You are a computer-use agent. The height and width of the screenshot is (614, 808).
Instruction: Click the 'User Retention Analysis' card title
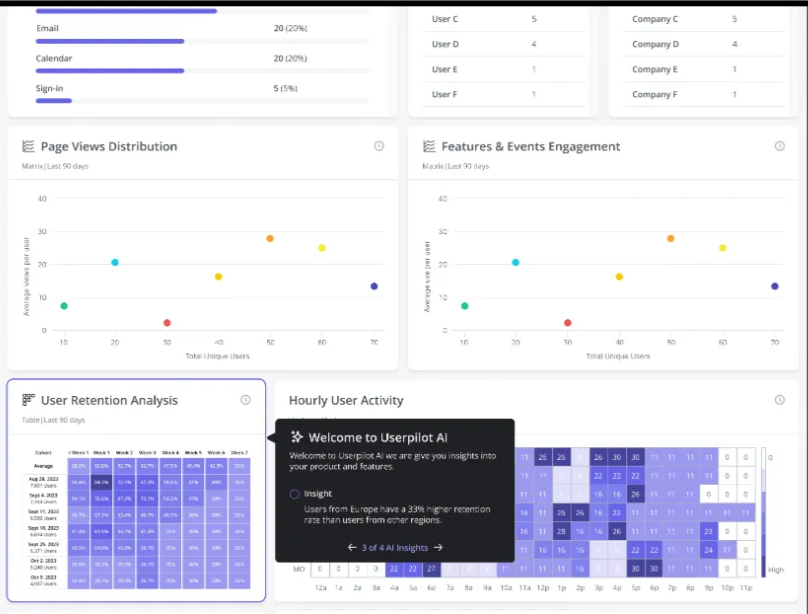tap(109, 400)
